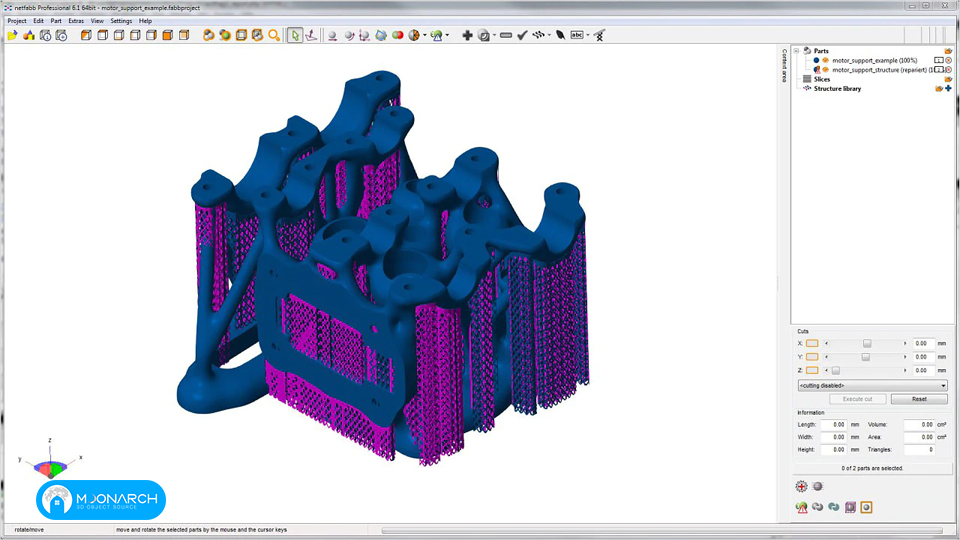960x540 pixels.
Task: Select motor_support_example (100%) in Parts tree
Action: click(x=874, y=61)
